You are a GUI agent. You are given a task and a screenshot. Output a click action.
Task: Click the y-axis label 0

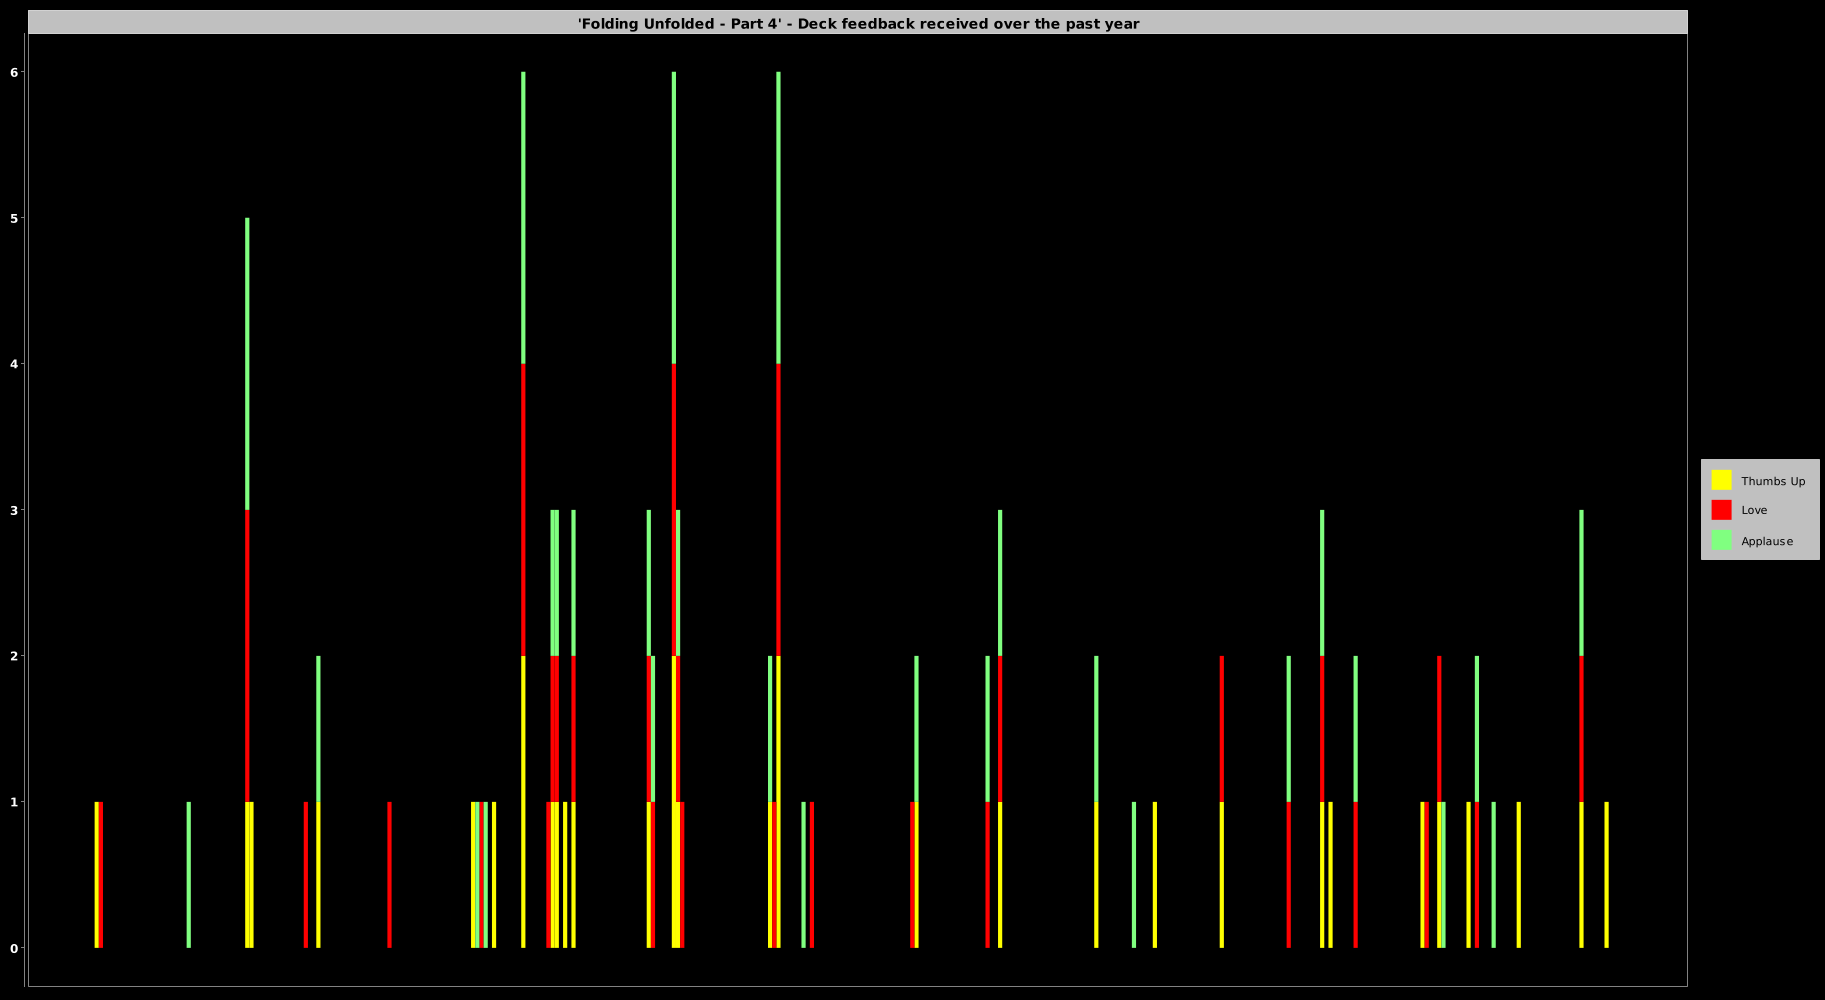pyautogui.click(x=15, y=948)
